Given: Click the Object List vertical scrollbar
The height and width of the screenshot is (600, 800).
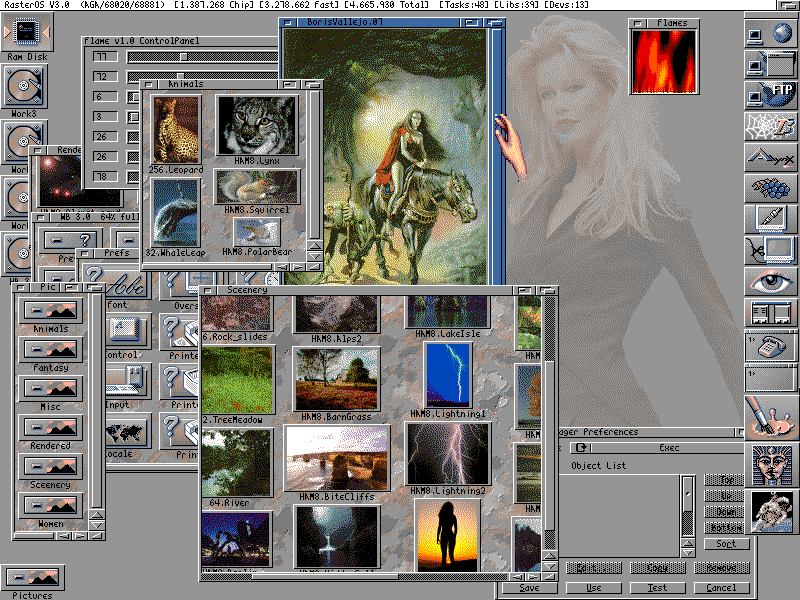Looking at the screenshot, I should click(x=688, y=507).
